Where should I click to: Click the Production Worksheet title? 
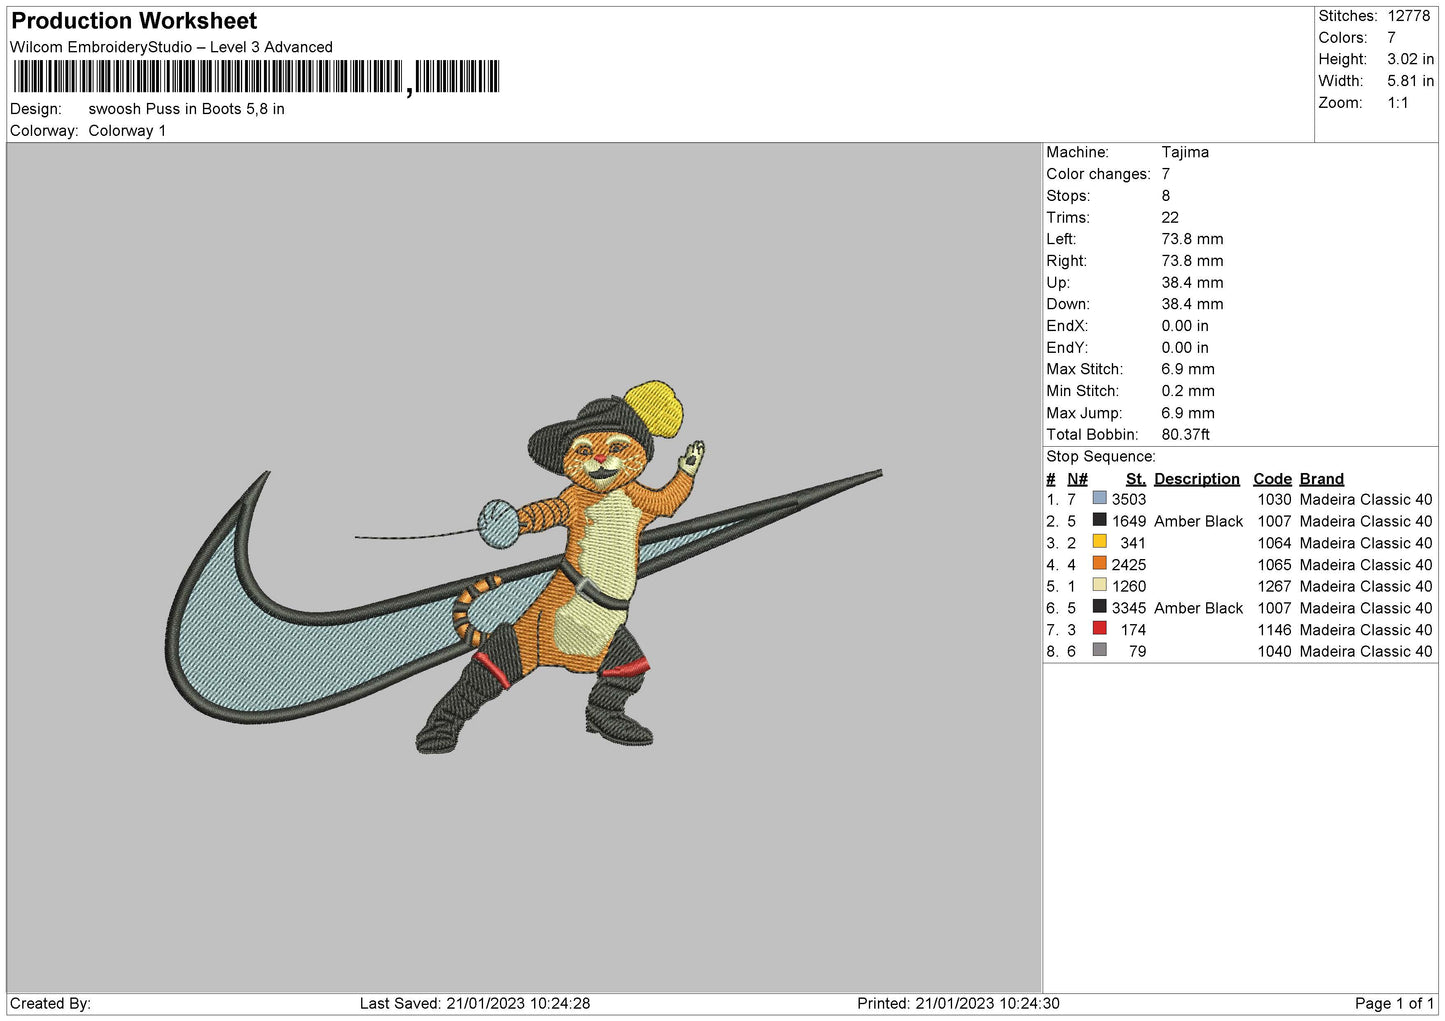(x=134, y=21)
